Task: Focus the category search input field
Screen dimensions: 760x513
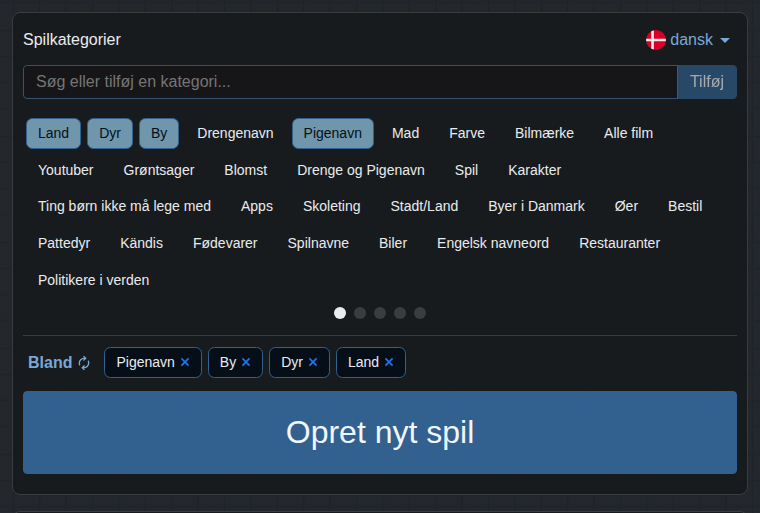Action: pos(350,82)
